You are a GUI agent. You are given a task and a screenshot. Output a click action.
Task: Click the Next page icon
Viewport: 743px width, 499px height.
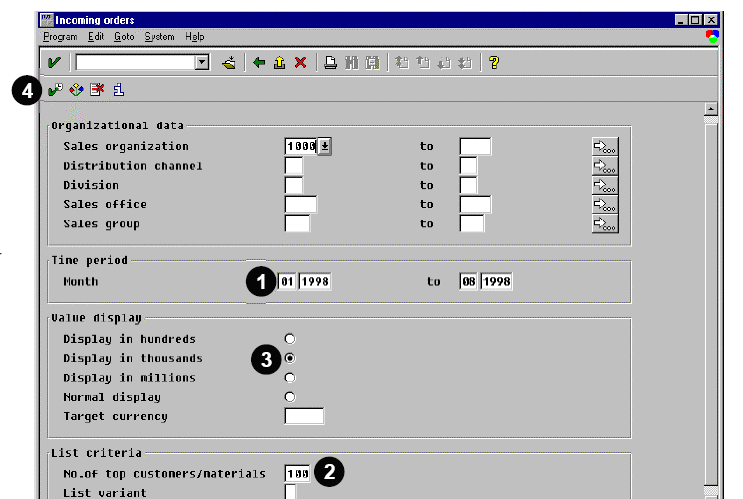pos(444,63)
